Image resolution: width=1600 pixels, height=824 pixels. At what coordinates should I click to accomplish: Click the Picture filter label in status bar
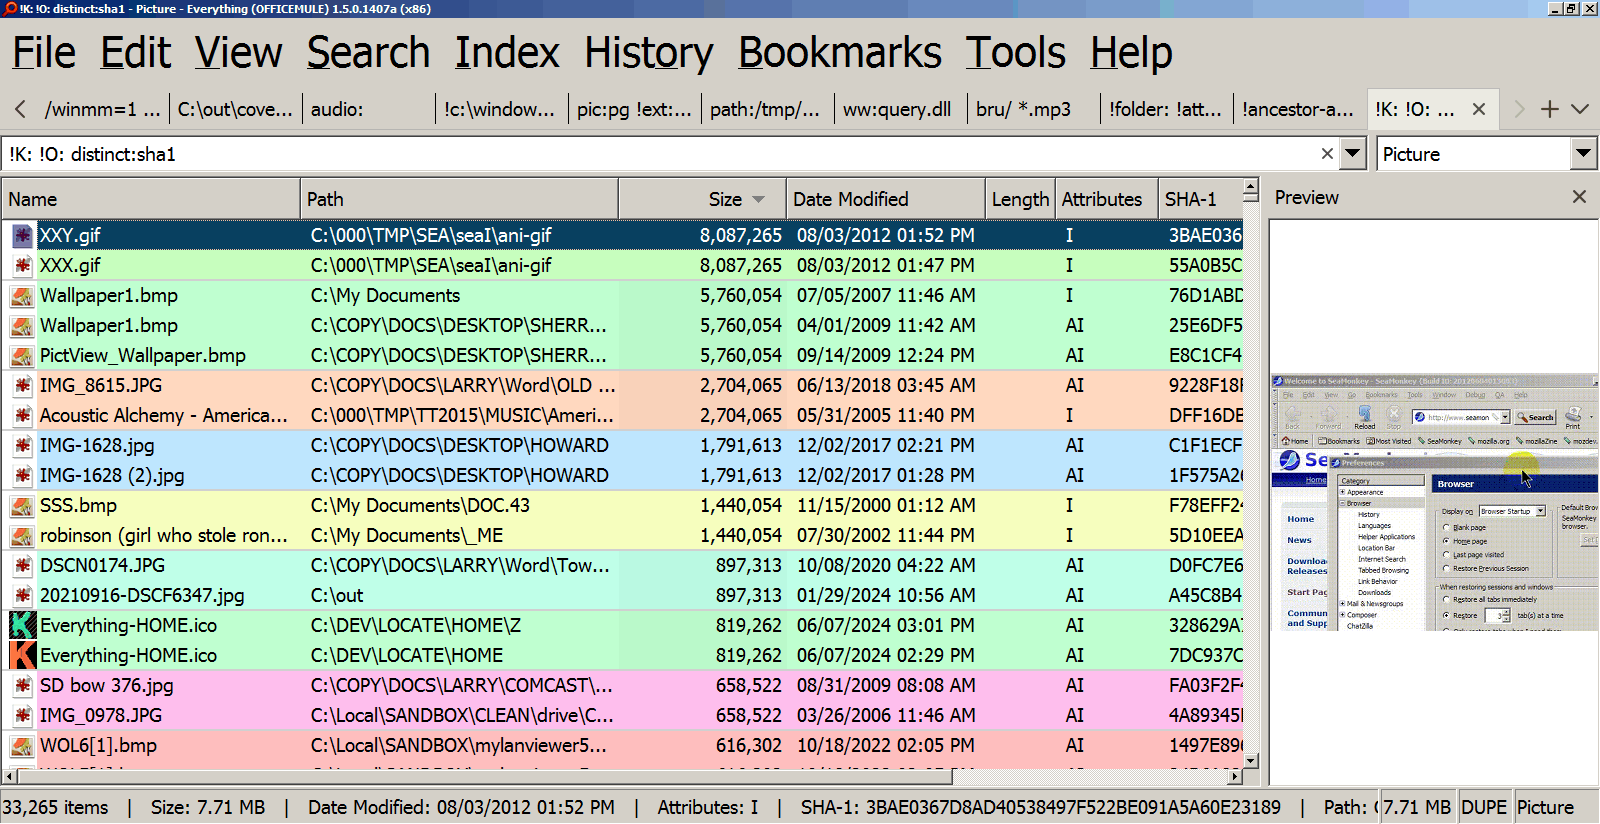pos(1545,807)
